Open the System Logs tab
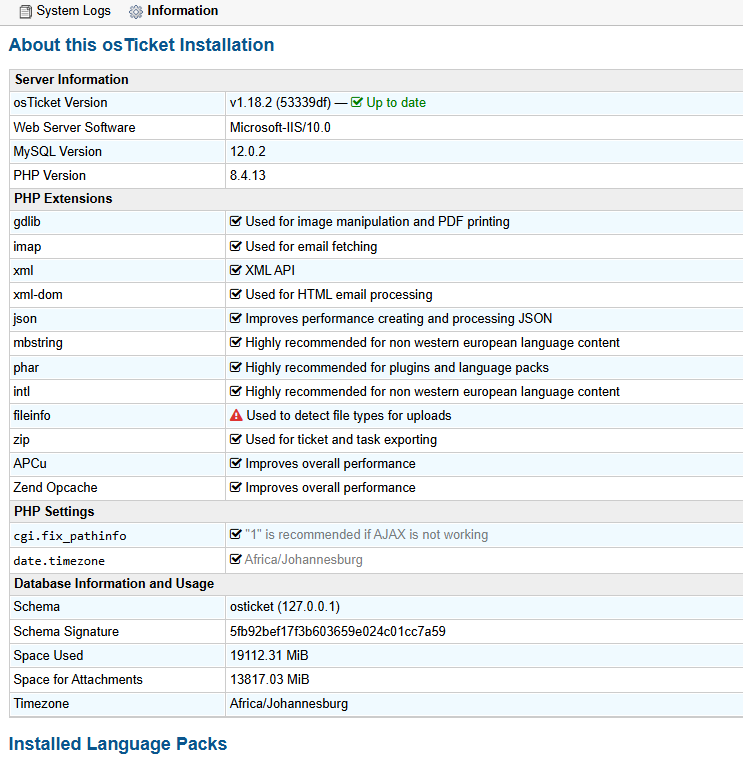This screenshot has height=765, width=743. (x=73, y=12)
